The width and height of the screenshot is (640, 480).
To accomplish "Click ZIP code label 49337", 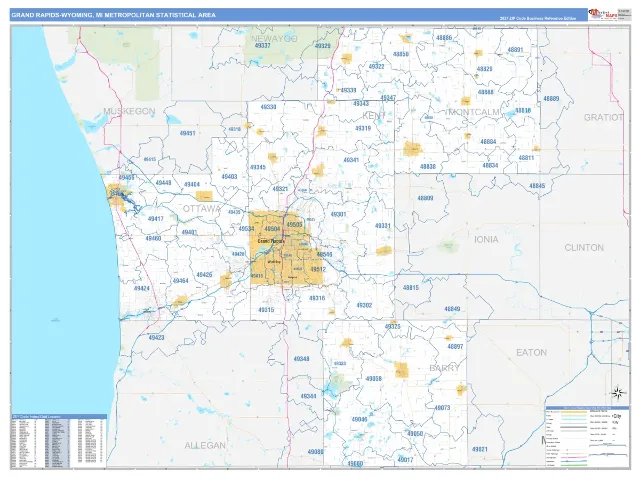I will pyautogui.click(x=262, y=46).
